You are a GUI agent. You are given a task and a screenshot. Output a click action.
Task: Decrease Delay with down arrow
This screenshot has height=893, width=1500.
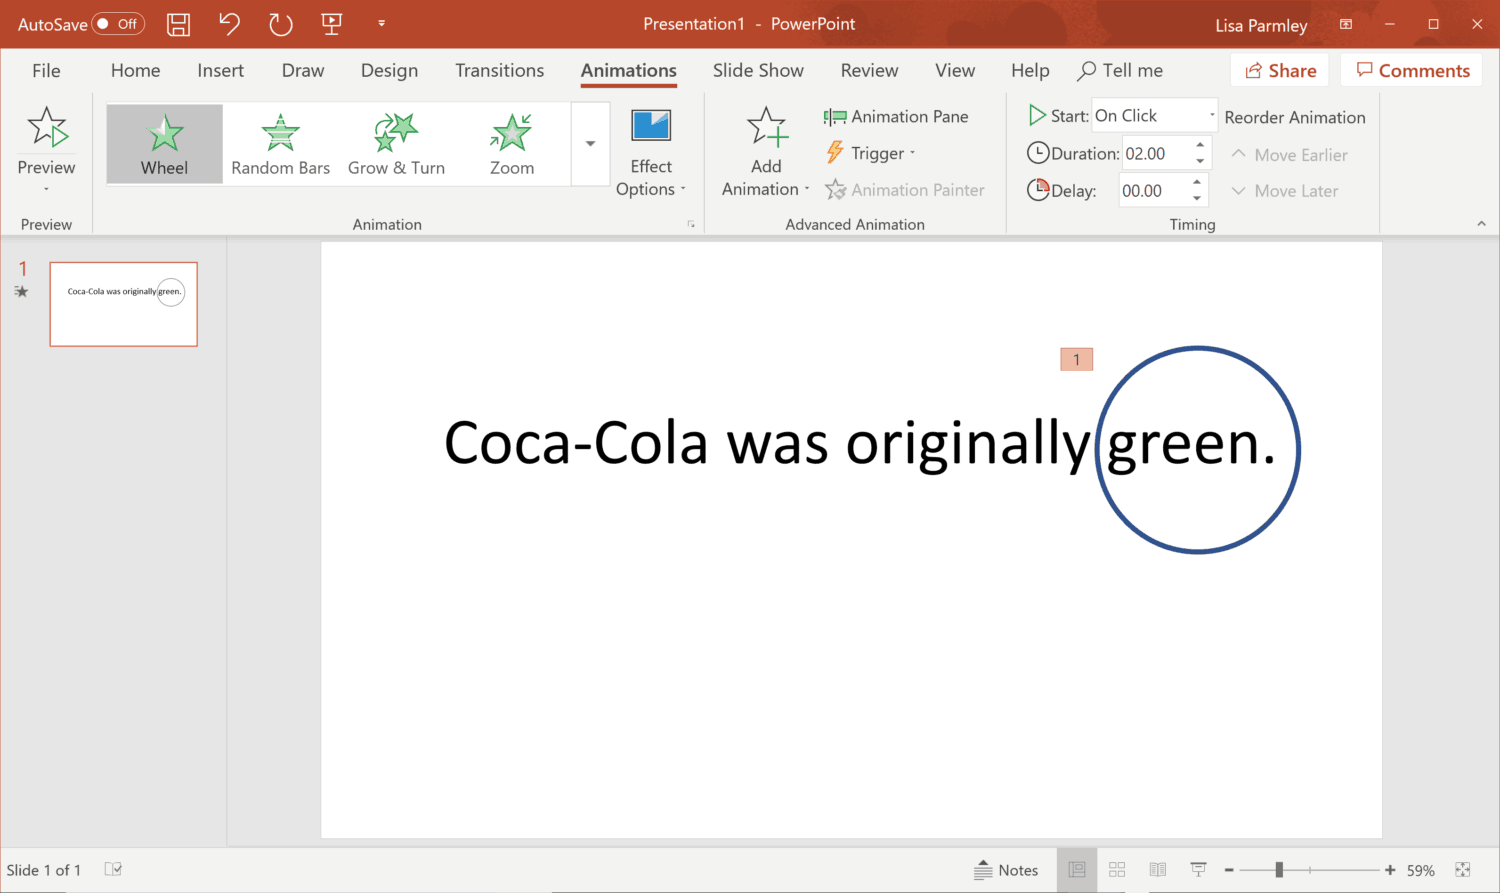pos(1197,198)
